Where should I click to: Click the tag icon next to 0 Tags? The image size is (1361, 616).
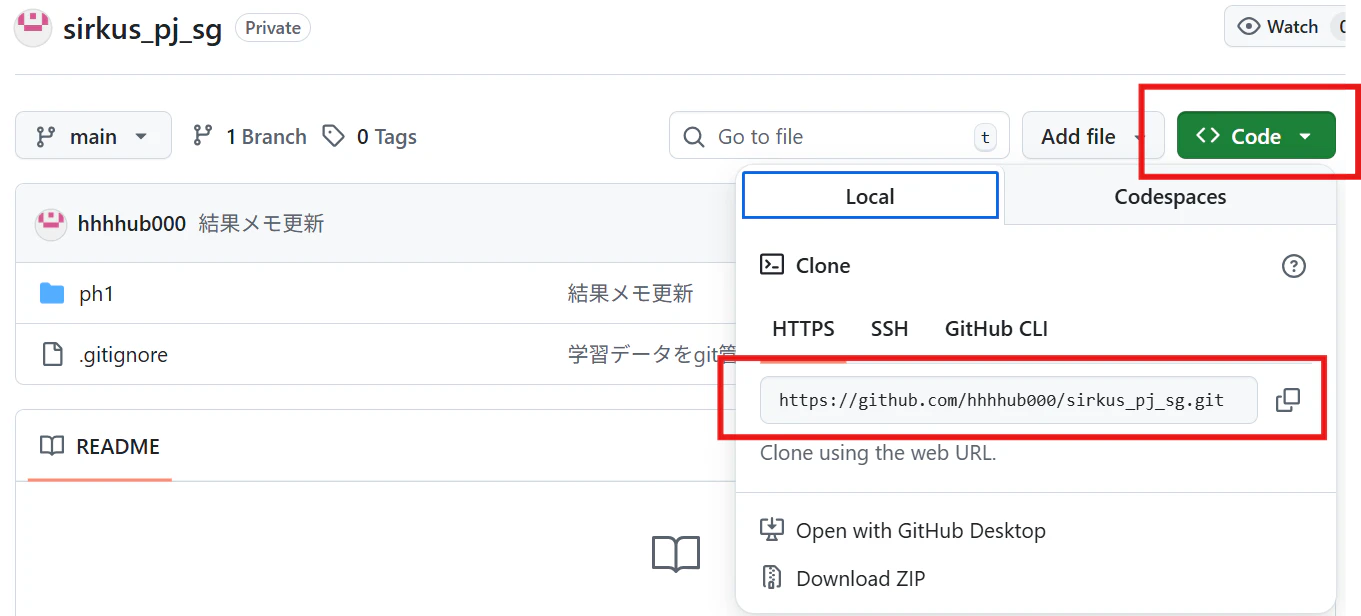334,135
